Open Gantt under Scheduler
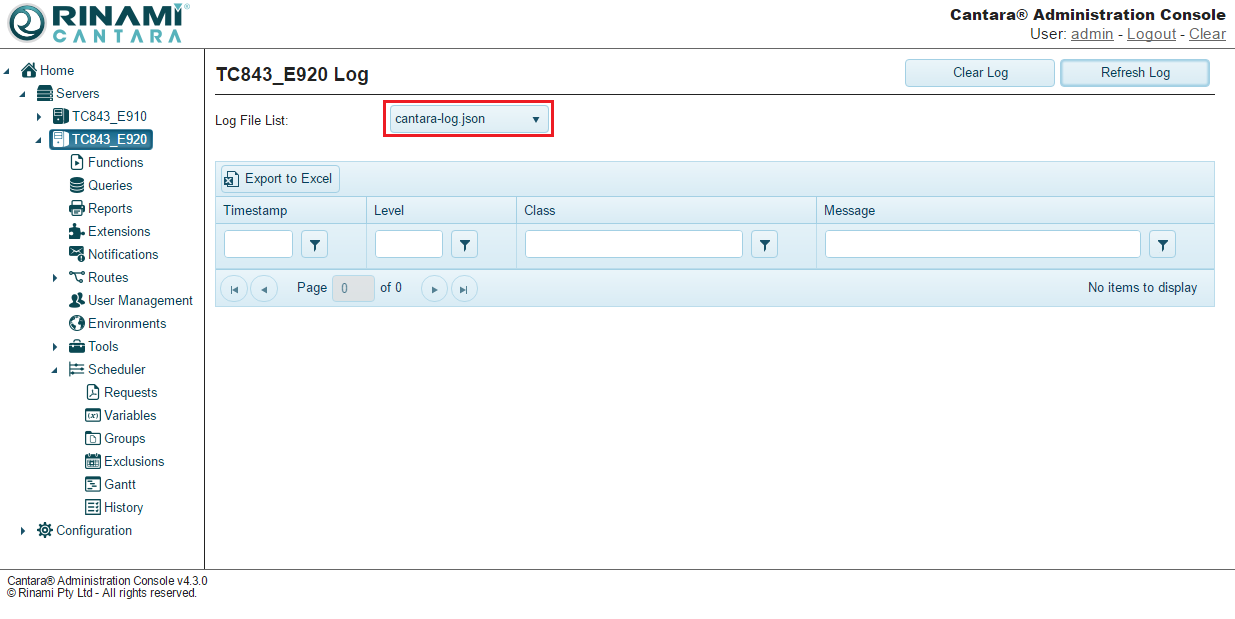 119,484
